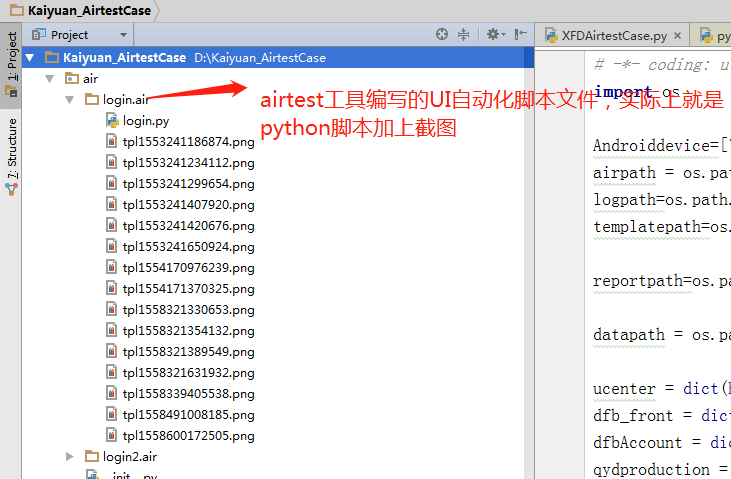
Task: Click image icon of tpl1558600172505.png
Action: [111, 435]
